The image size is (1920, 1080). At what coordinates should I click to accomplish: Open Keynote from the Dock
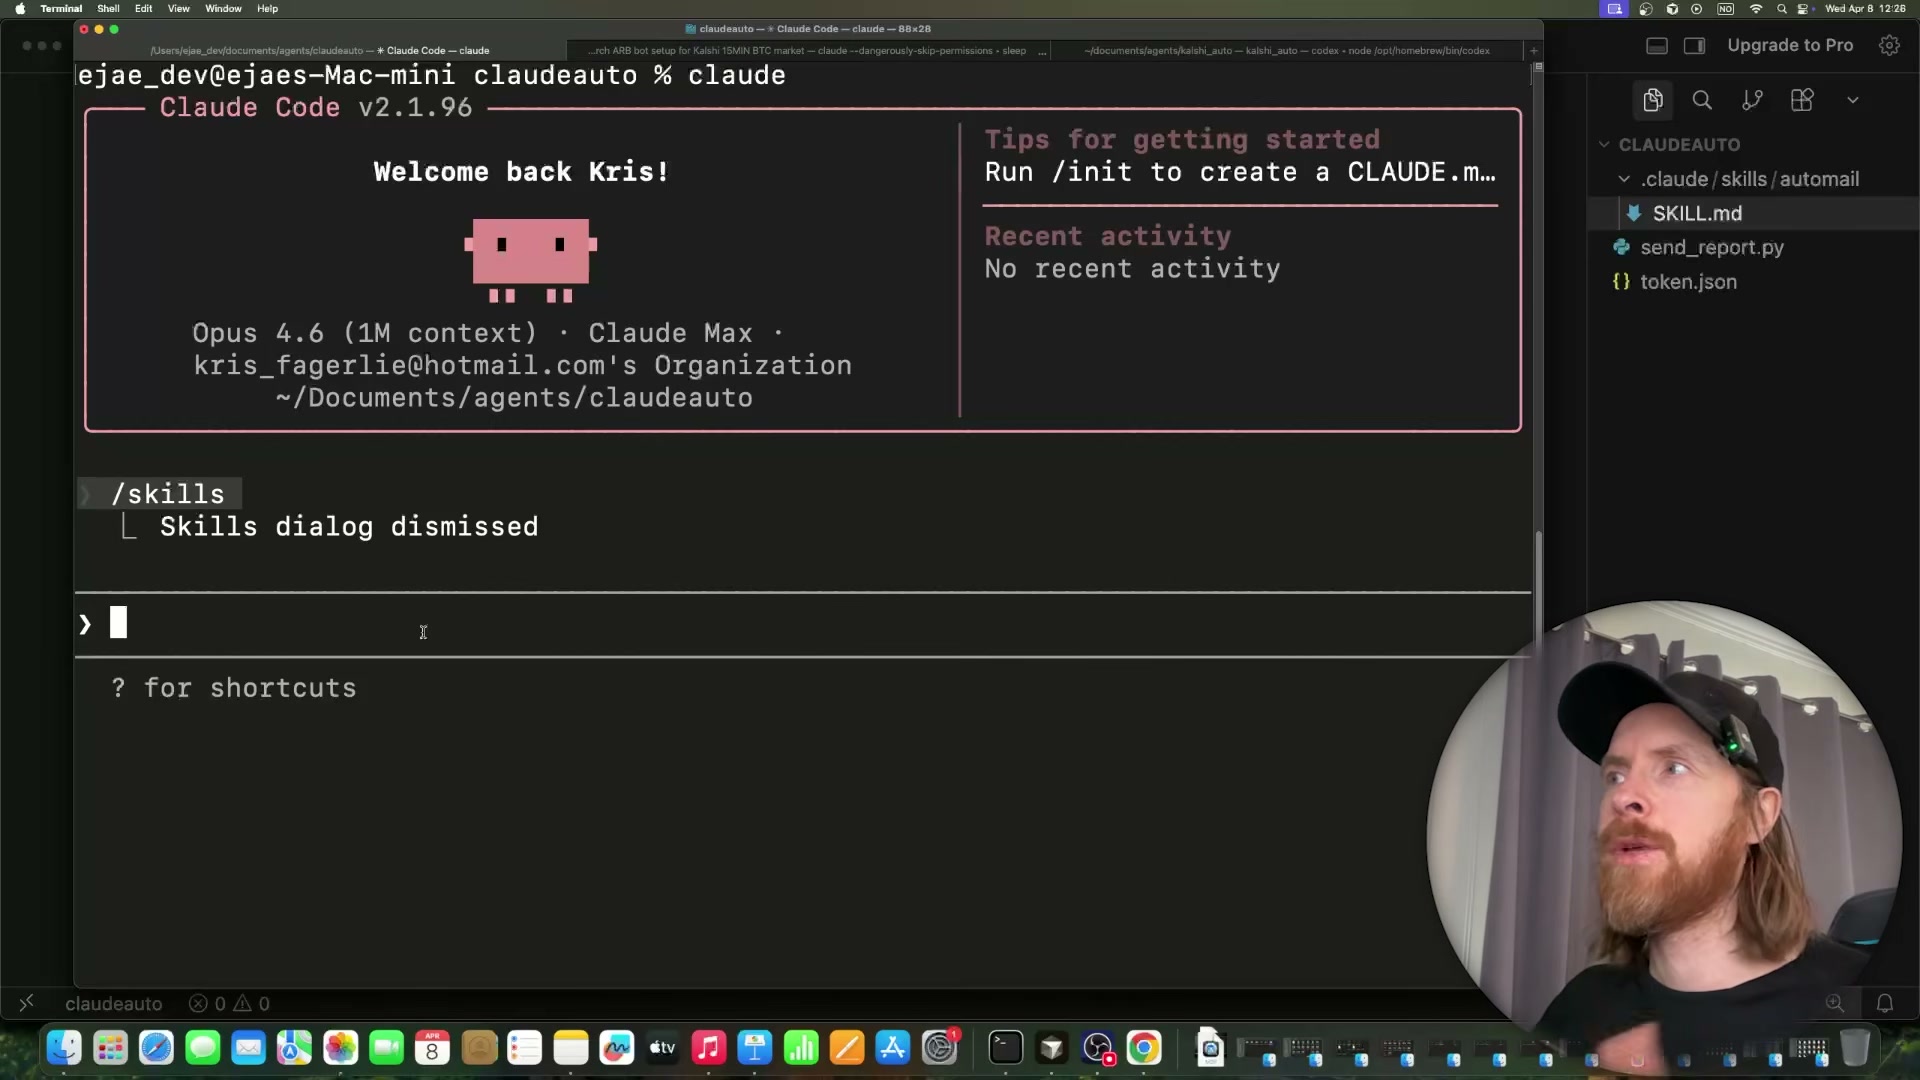[x=755, y=1048]
